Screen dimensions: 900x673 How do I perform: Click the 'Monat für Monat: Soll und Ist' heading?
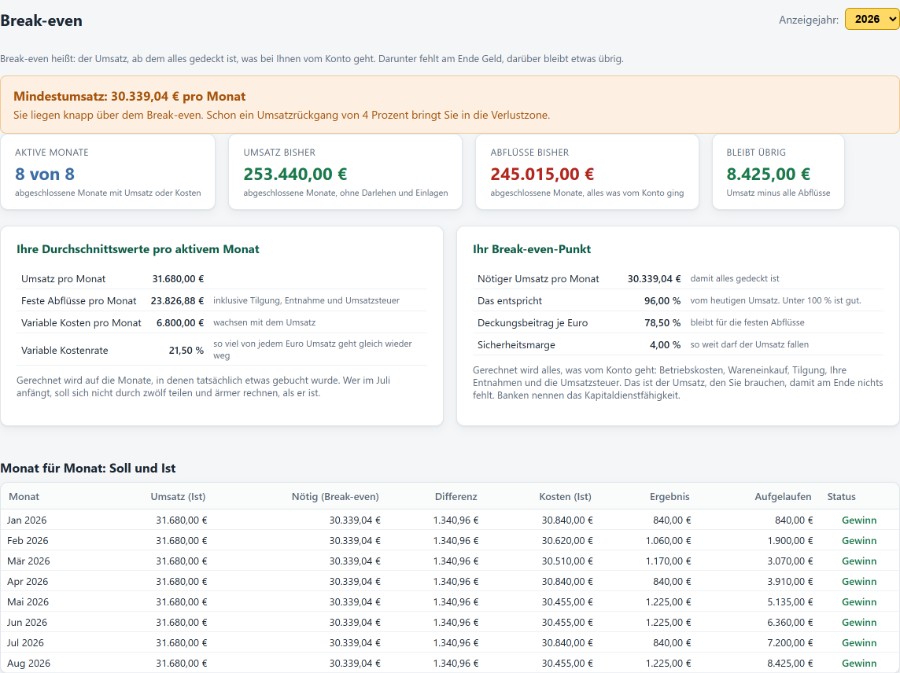point(88,468)
